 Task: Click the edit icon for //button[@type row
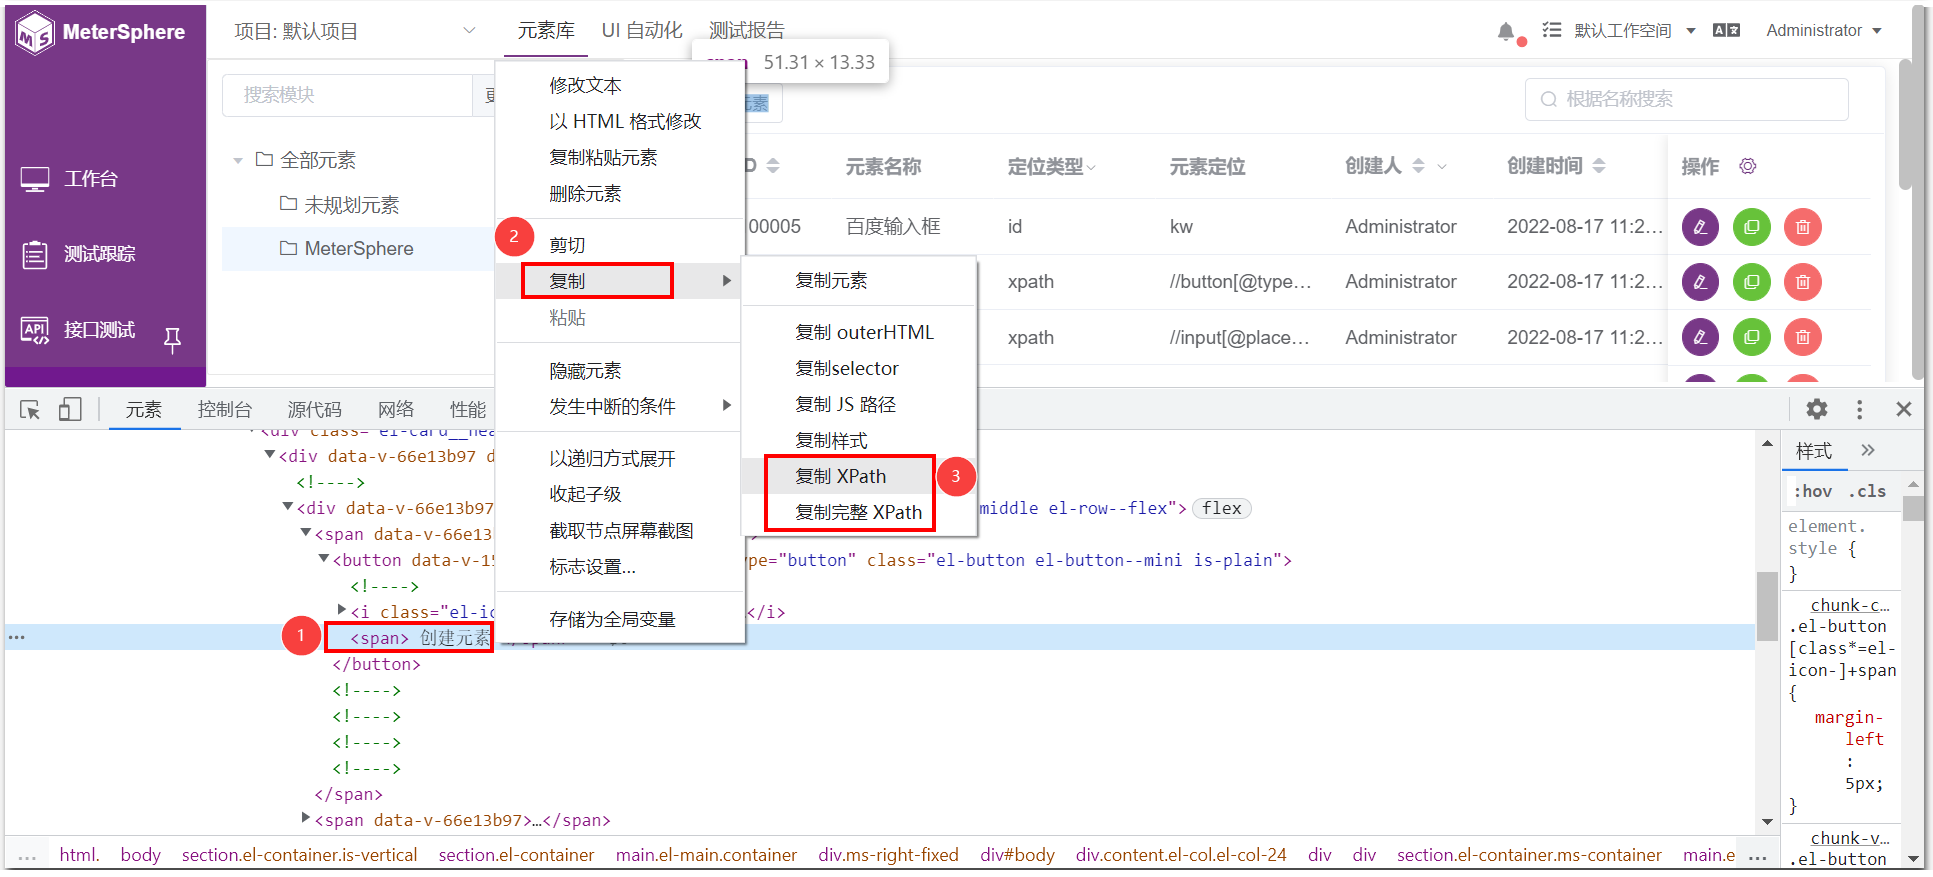(x=1700, y=282)
